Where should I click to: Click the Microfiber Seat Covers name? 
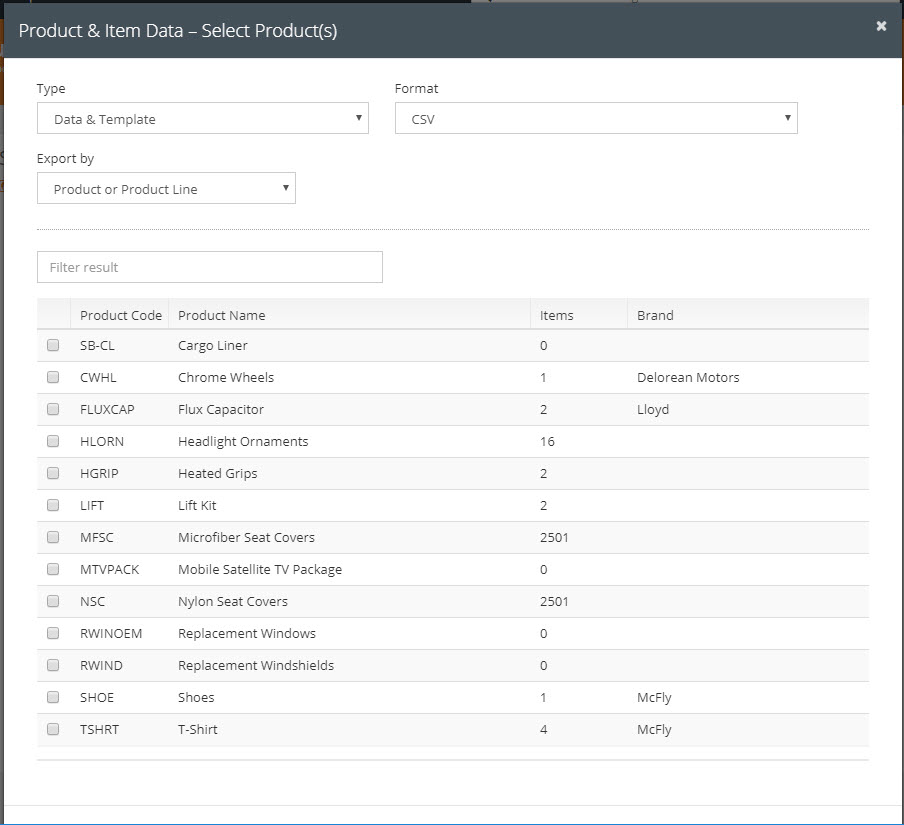coord(246,537)
